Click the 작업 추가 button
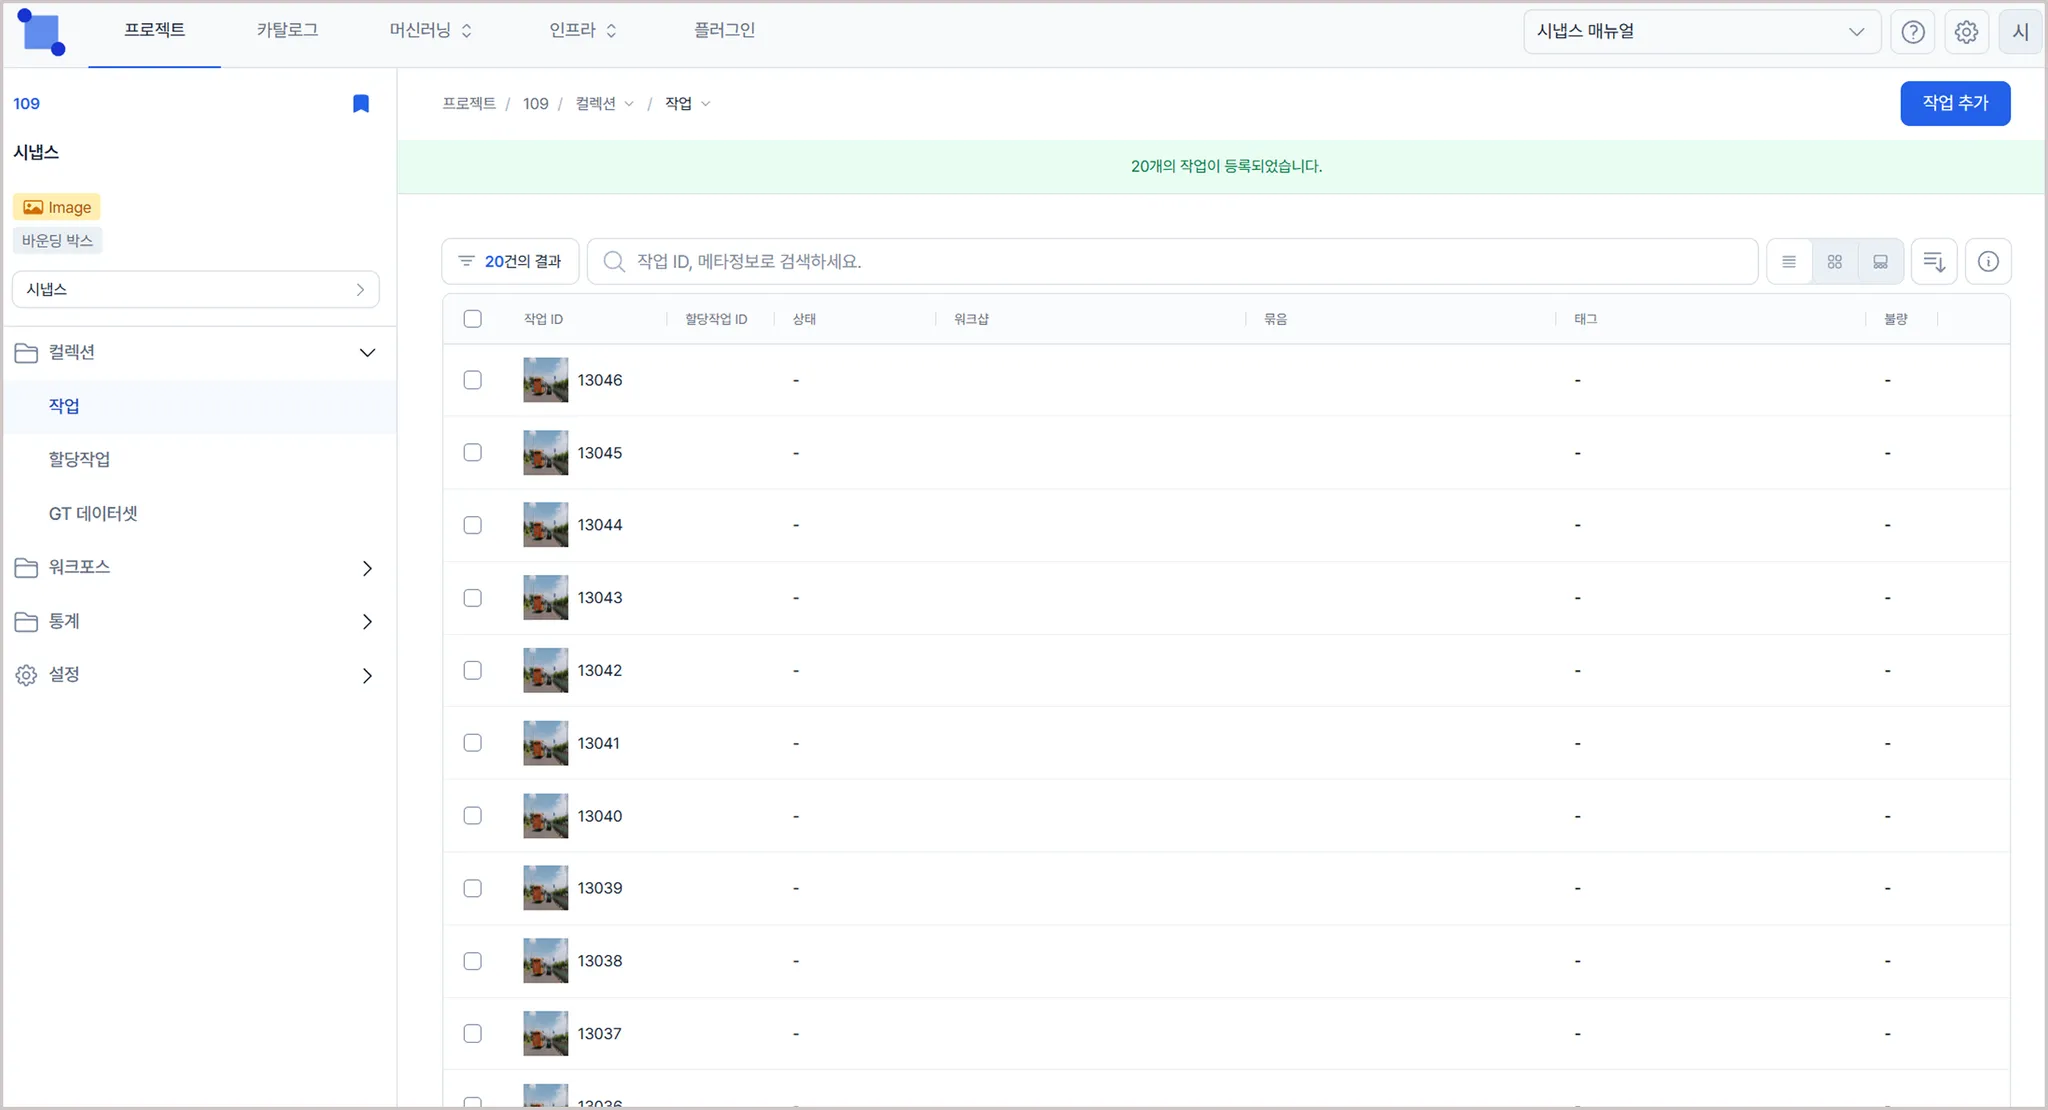This screenshot has width=2048, height=1110. (1954, 103)
